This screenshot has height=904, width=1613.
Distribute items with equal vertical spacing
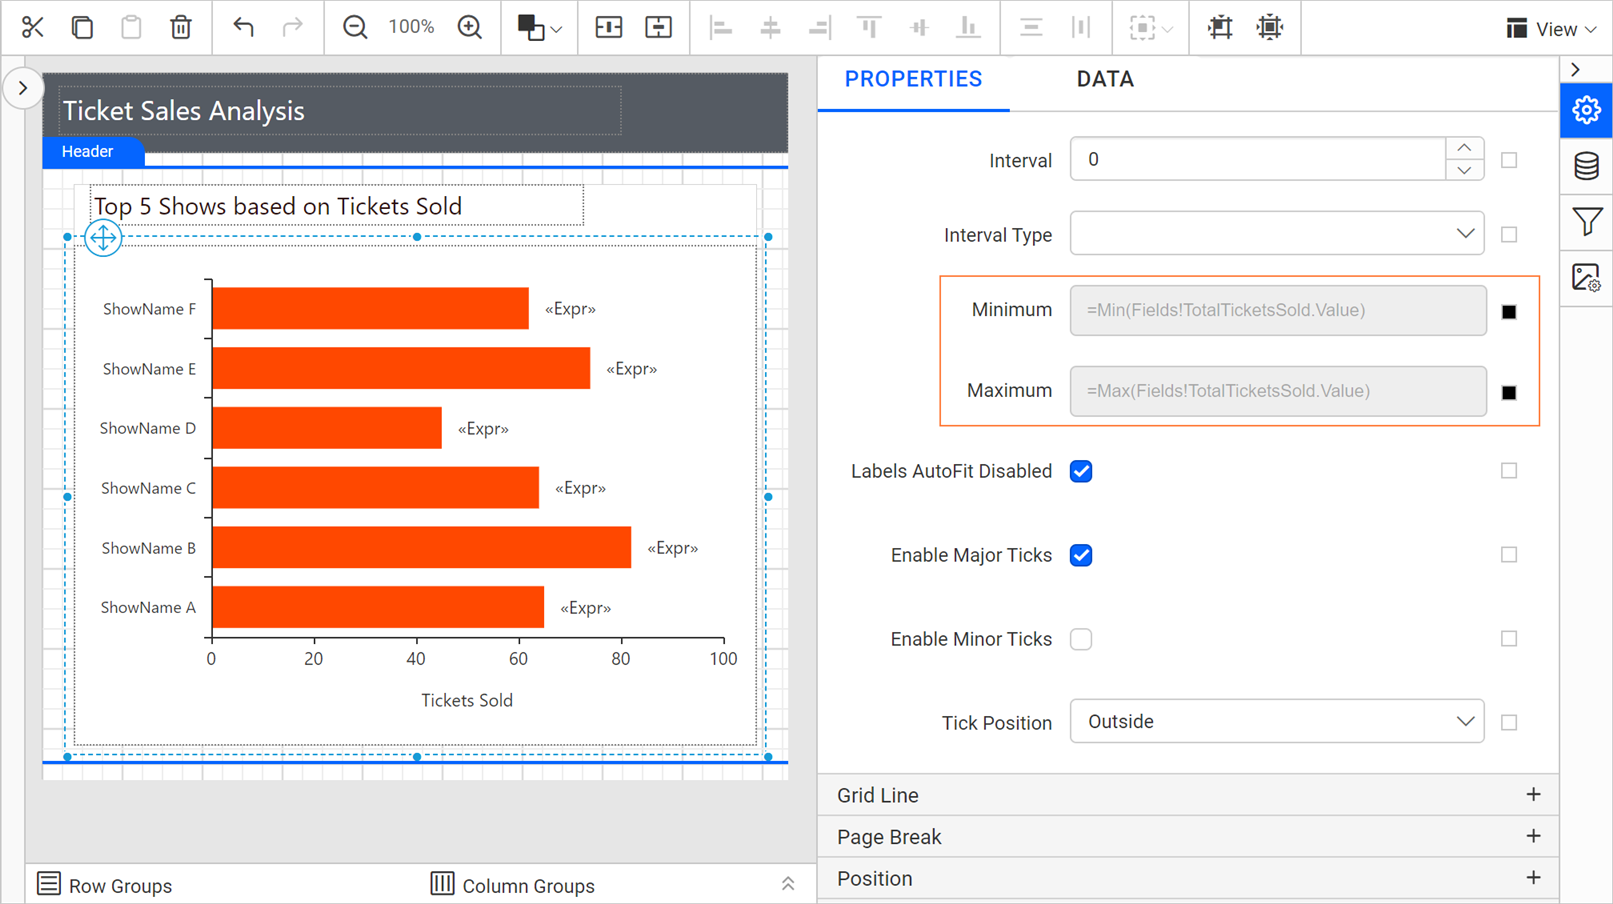(1031, 28)
